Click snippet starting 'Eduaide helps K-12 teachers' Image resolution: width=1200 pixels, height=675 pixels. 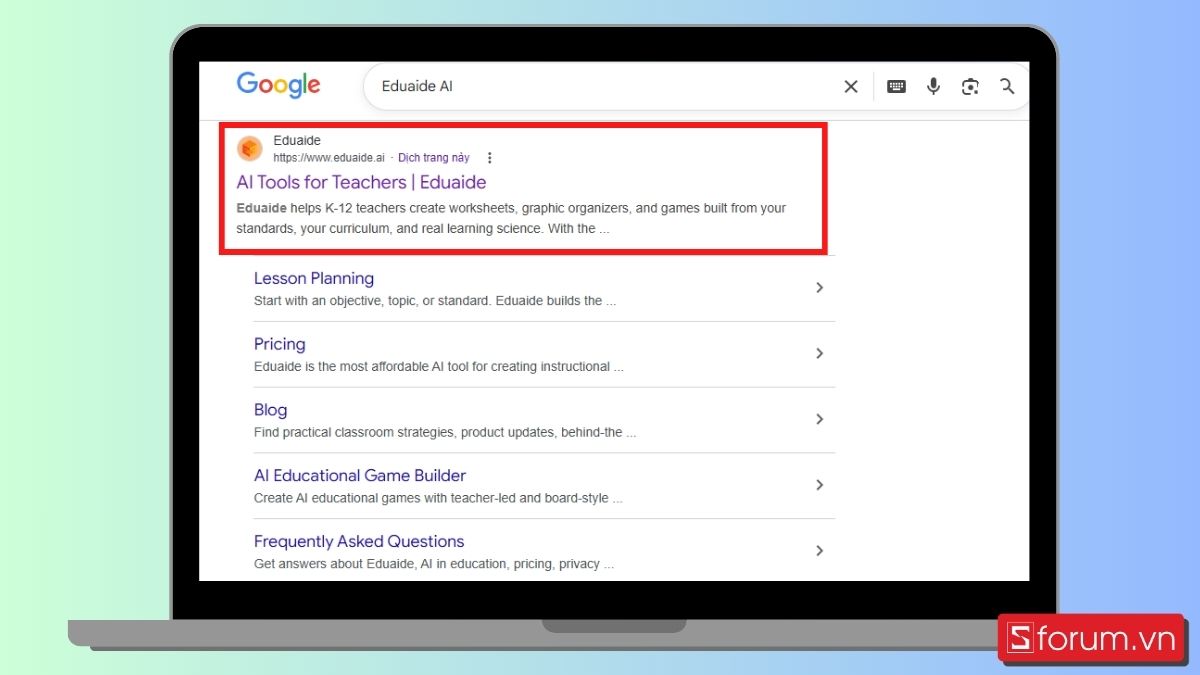(x=511, y=218)
